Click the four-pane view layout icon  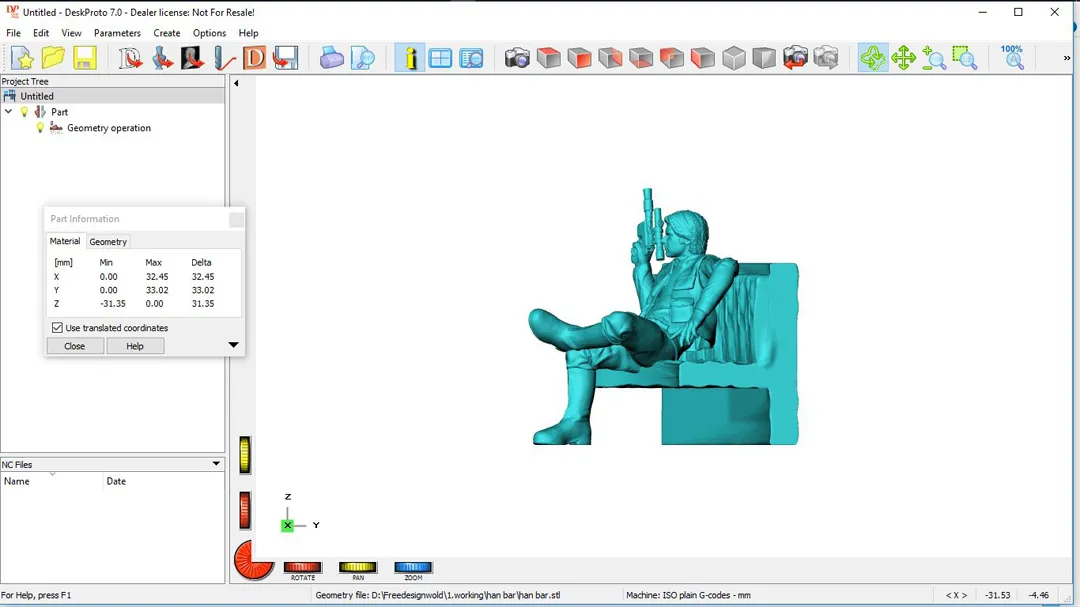coord(440,58)
